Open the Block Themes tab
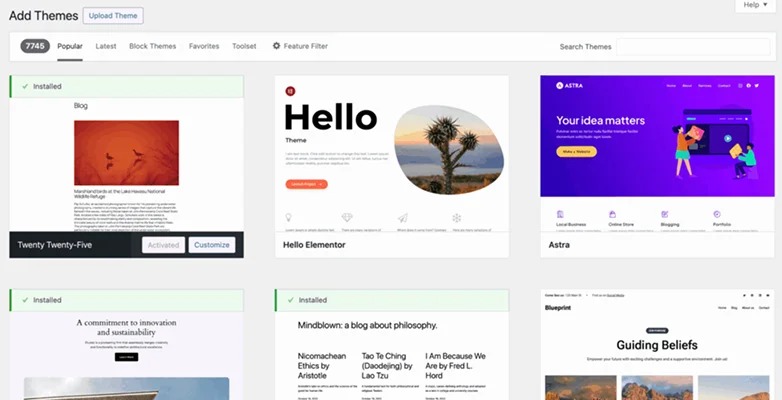Image resolution: width=782 pixels, height=400 pixels. [x=153, y=46]
